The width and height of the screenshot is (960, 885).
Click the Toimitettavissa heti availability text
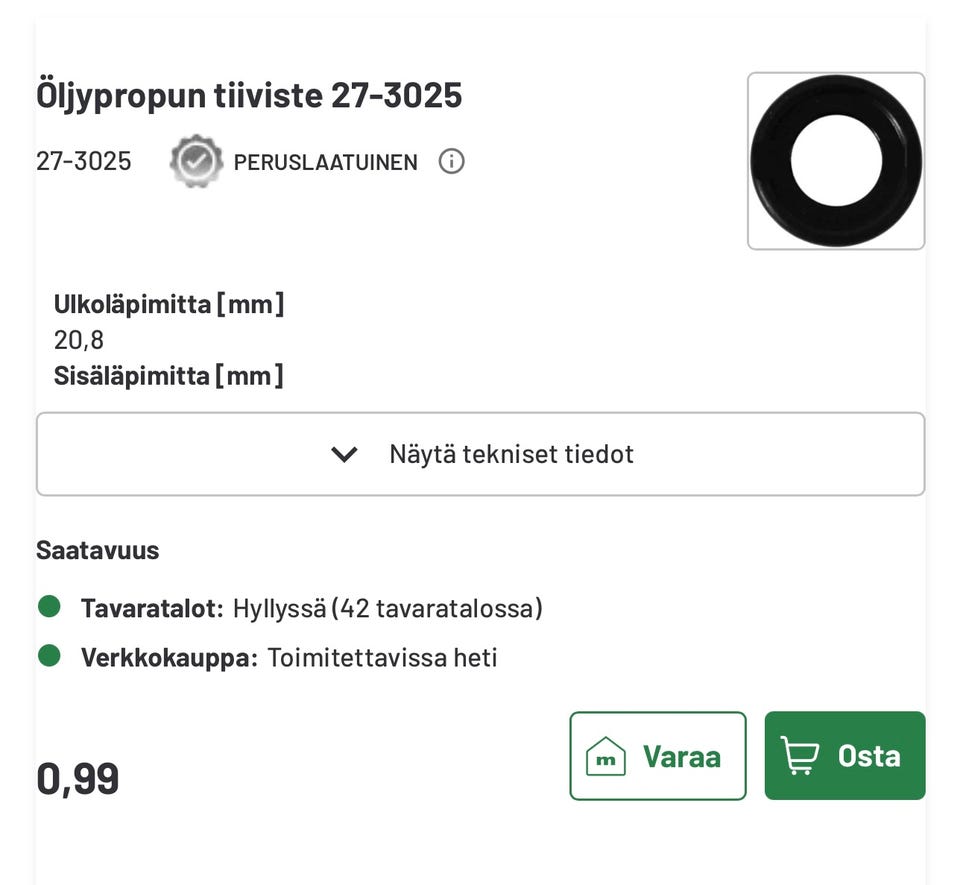[x=381, y=658]
